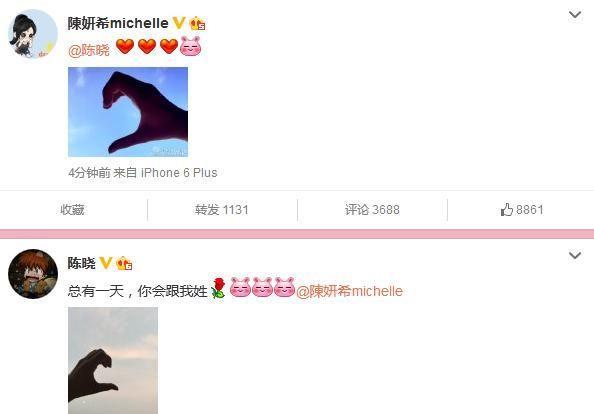Click the membership crown badge next to 陳妍希michelle
This screenshot has height=414, width=594.
(197, 24)
